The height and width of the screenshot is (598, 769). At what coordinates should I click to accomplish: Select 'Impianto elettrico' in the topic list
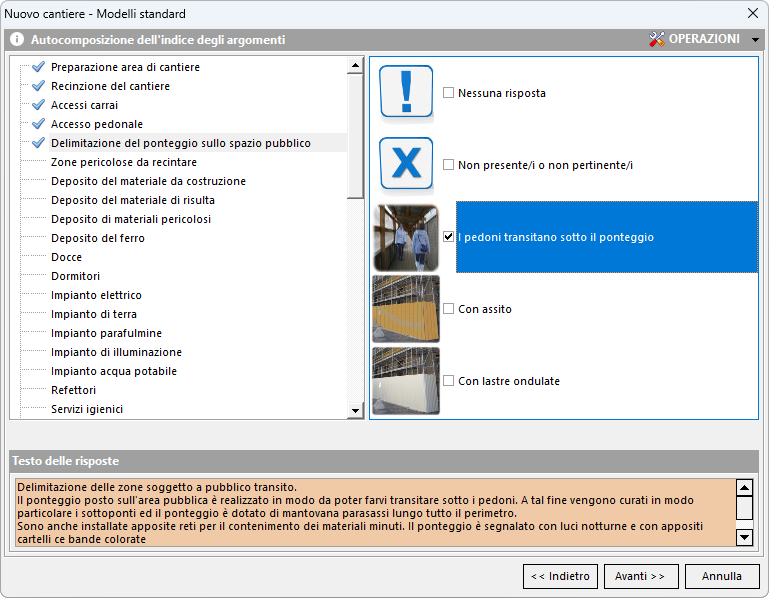point(96,295)
